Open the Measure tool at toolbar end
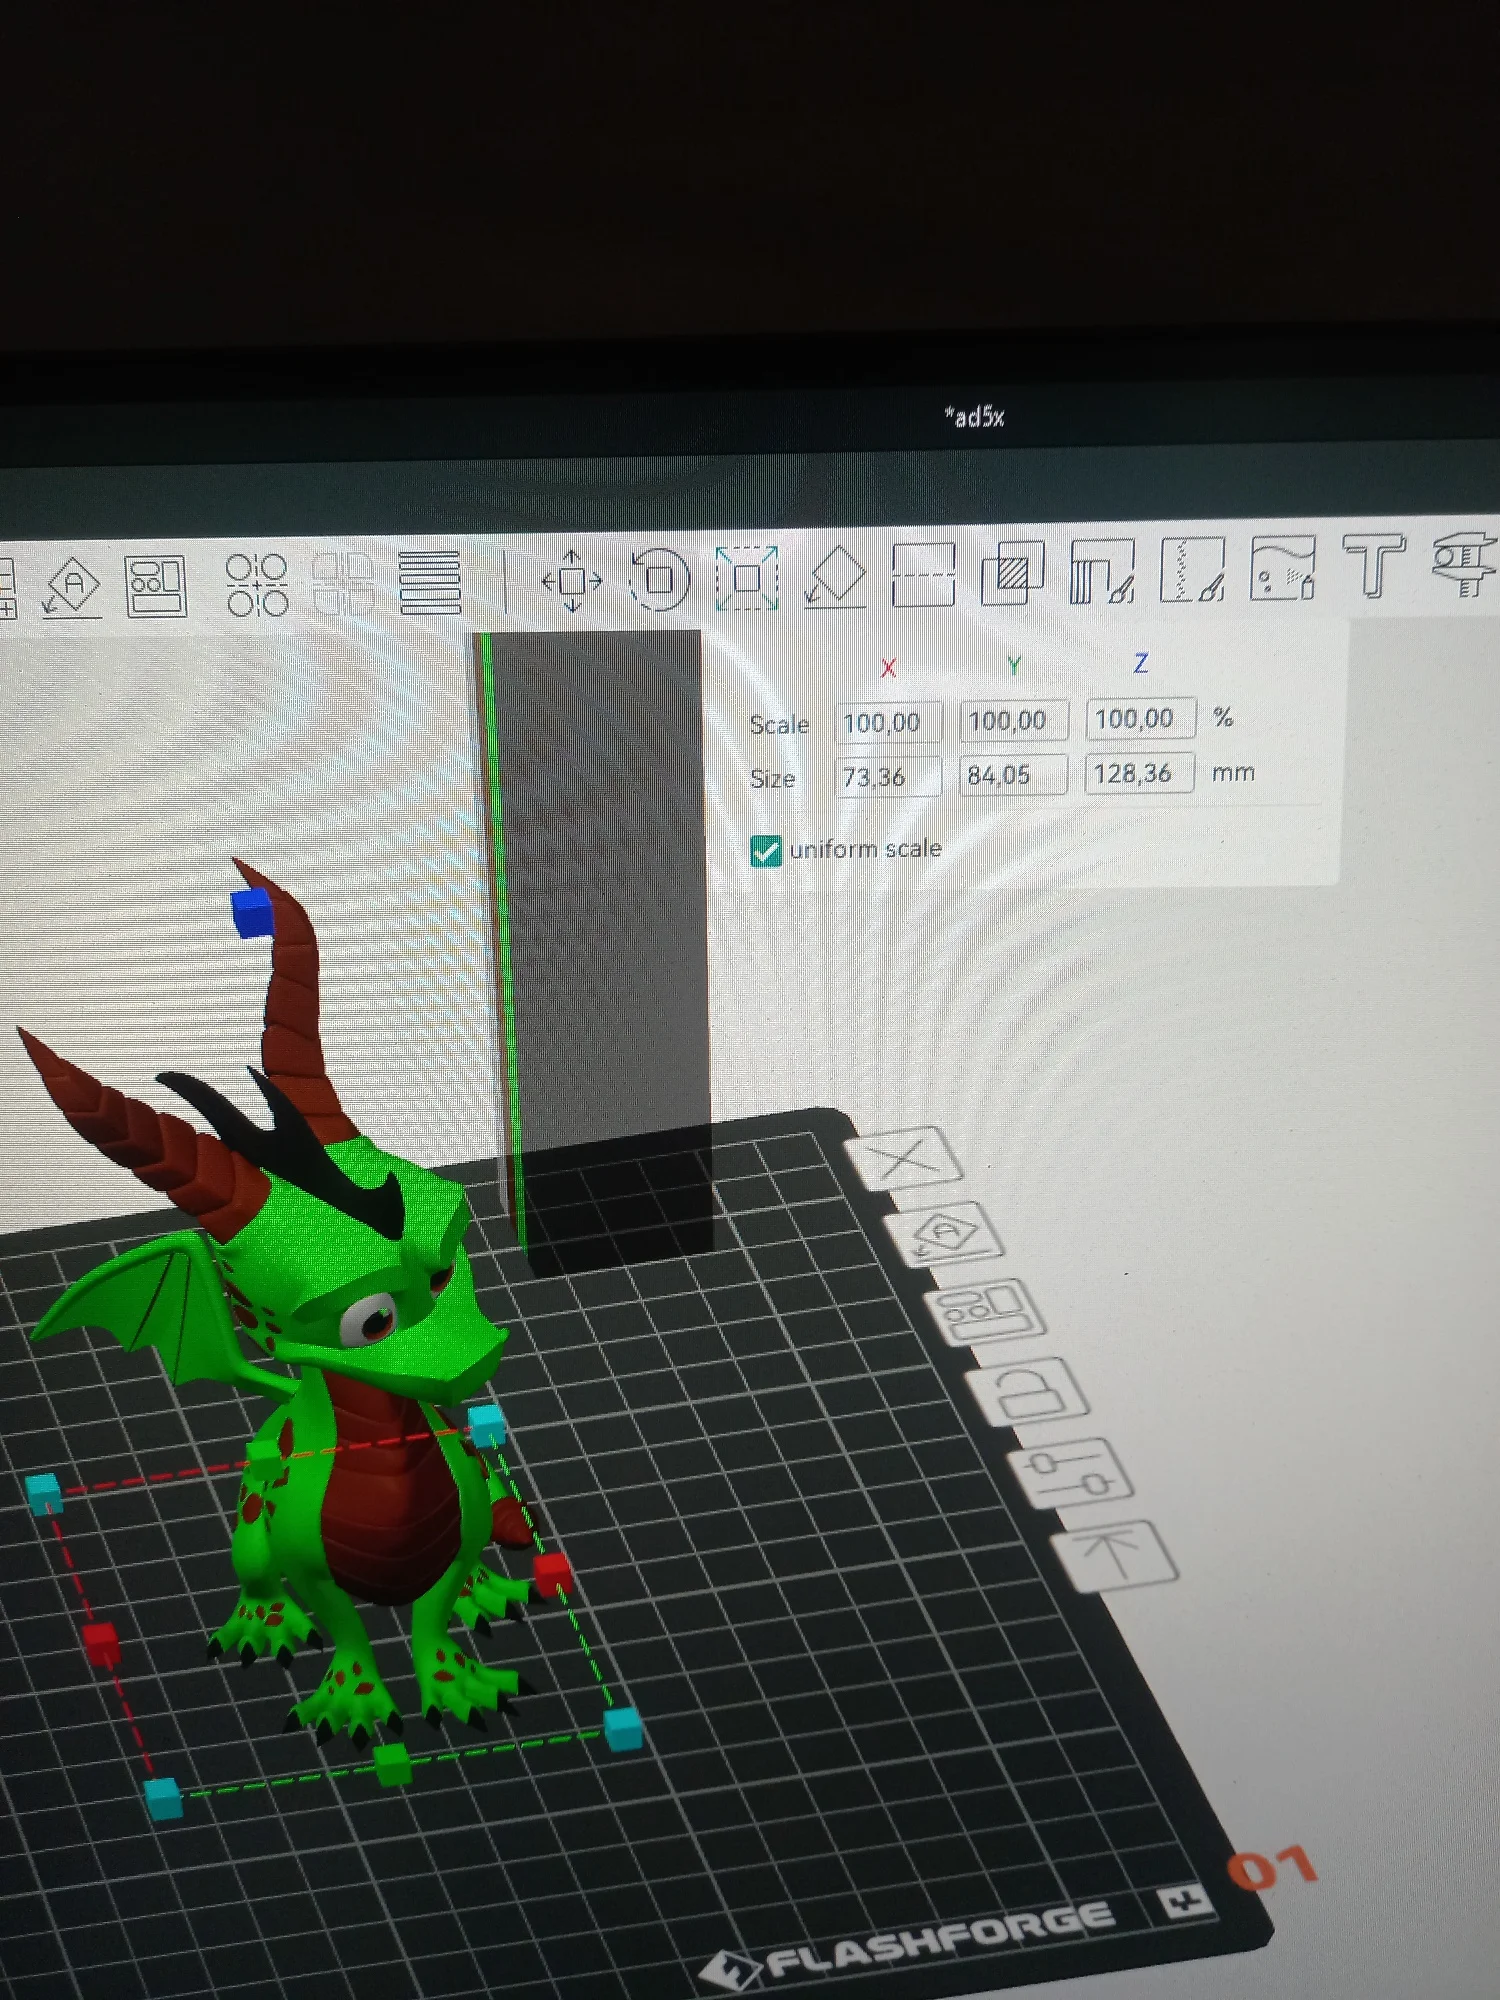1500x2000 pixels. (x=1466, y=564)
